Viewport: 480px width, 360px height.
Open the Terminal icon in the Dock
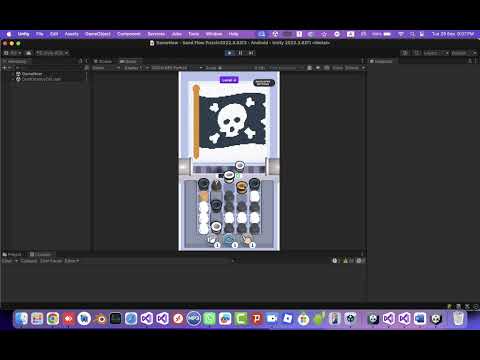(x=115, y=319)
